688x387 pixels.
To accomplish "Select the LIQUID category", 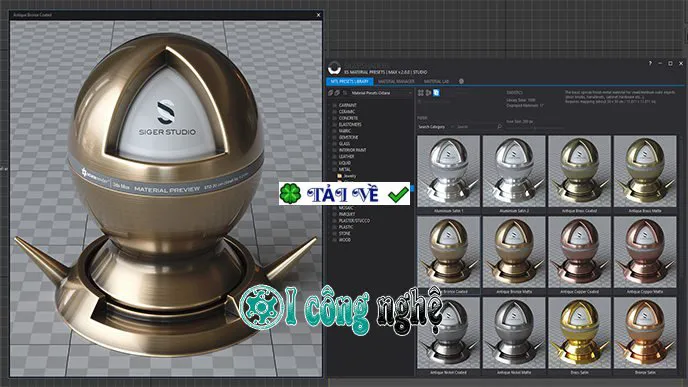I will pyautogui.click(x=345, y=163).
